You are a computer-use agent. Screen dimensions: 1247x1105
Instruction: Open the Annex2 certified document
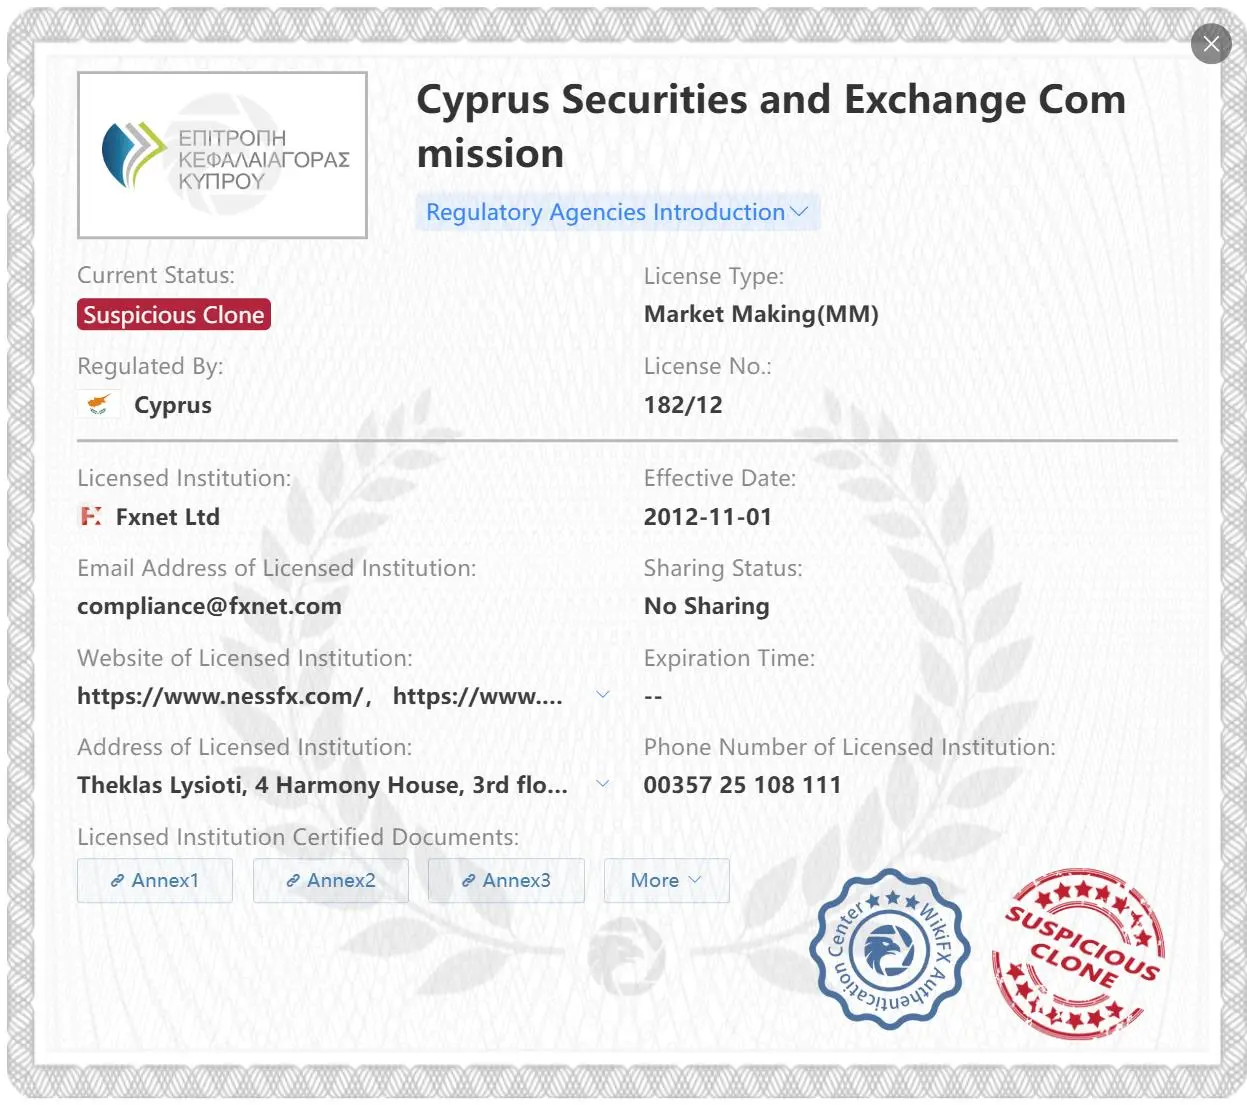pos(331,880)
